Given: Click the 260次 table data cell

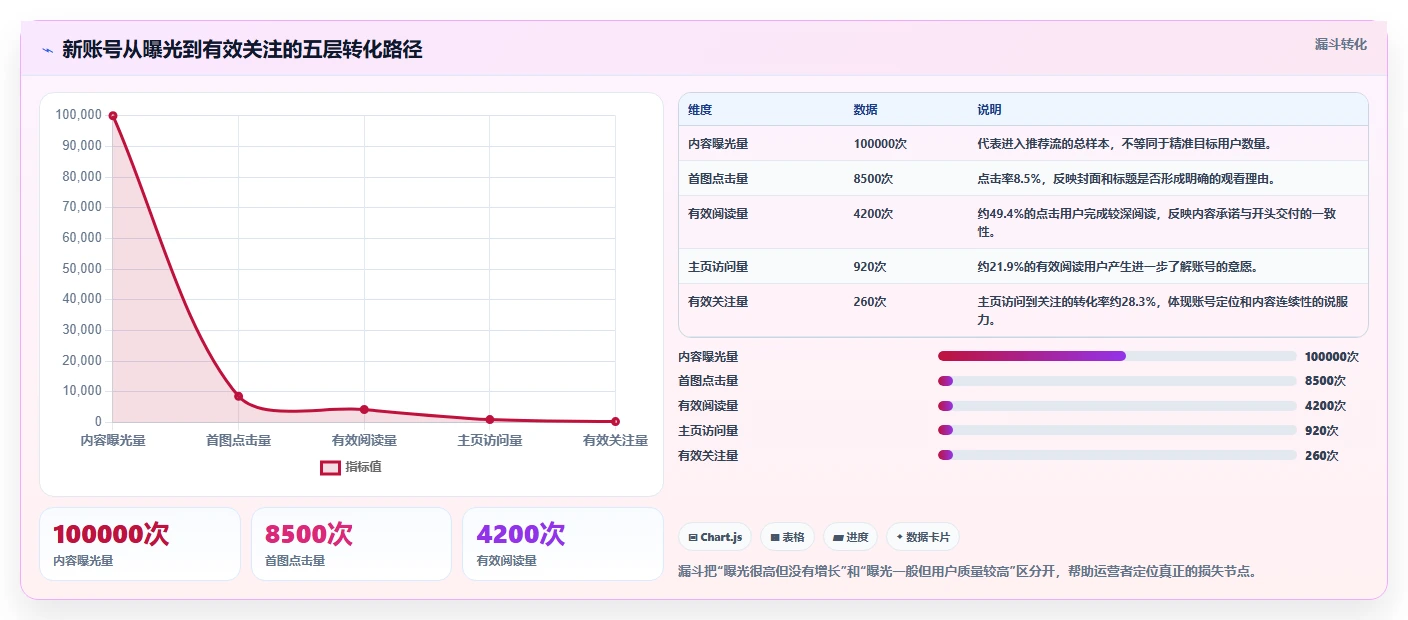Looking at the screenshot, I should tap(906, 310).
